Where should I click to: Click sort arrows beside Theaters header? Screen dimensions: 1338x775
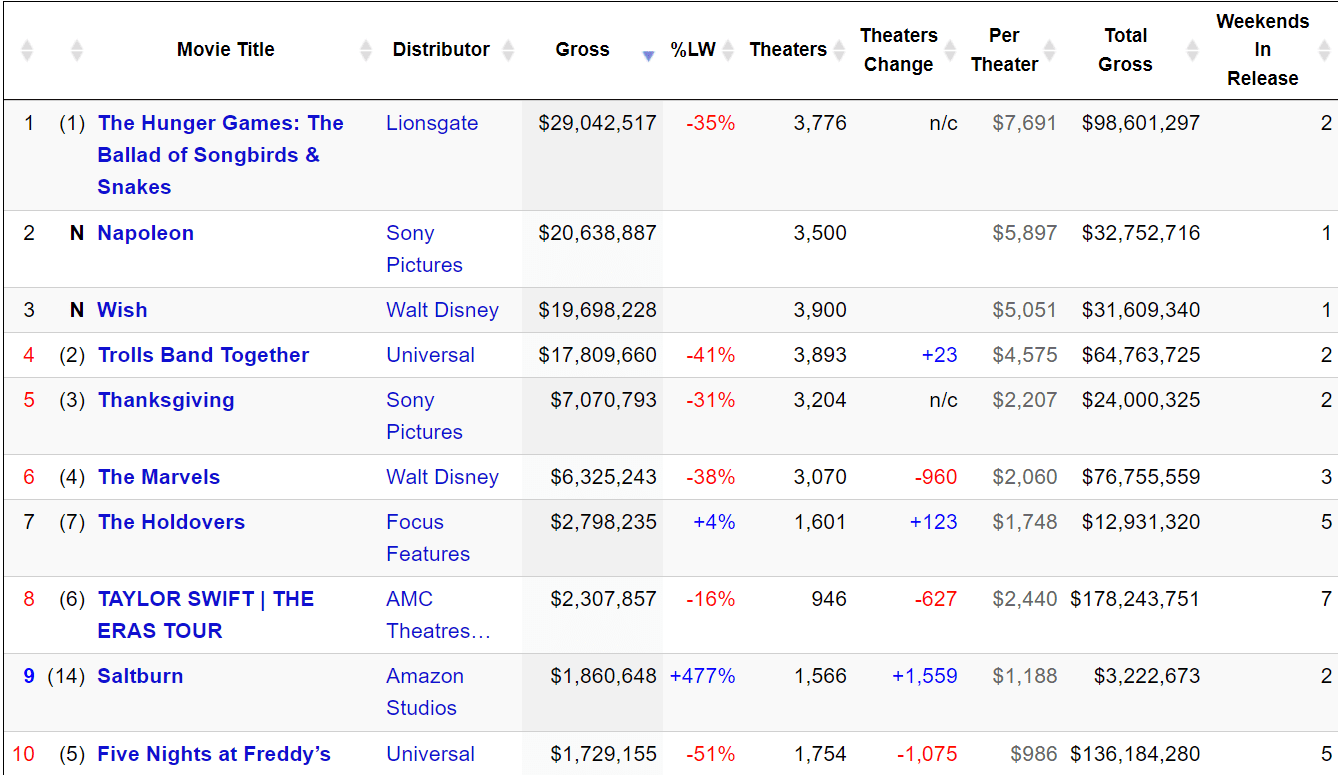coord(838,50)
